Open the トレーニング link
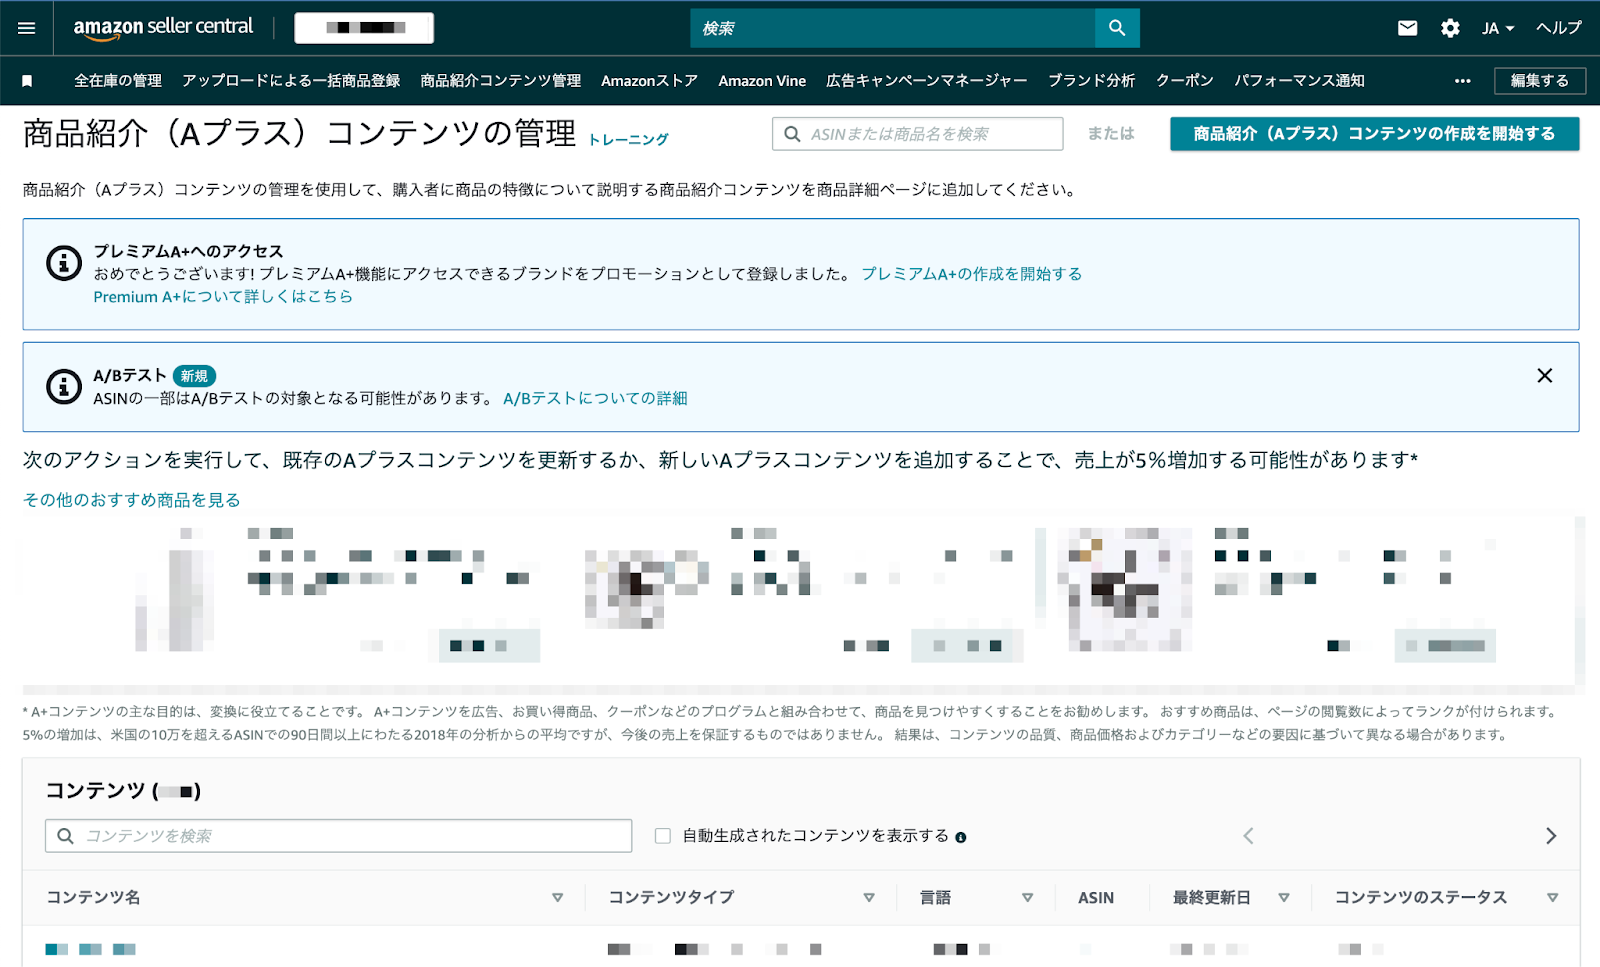The width and height of the screenshot is (1600, 967). 628,140
